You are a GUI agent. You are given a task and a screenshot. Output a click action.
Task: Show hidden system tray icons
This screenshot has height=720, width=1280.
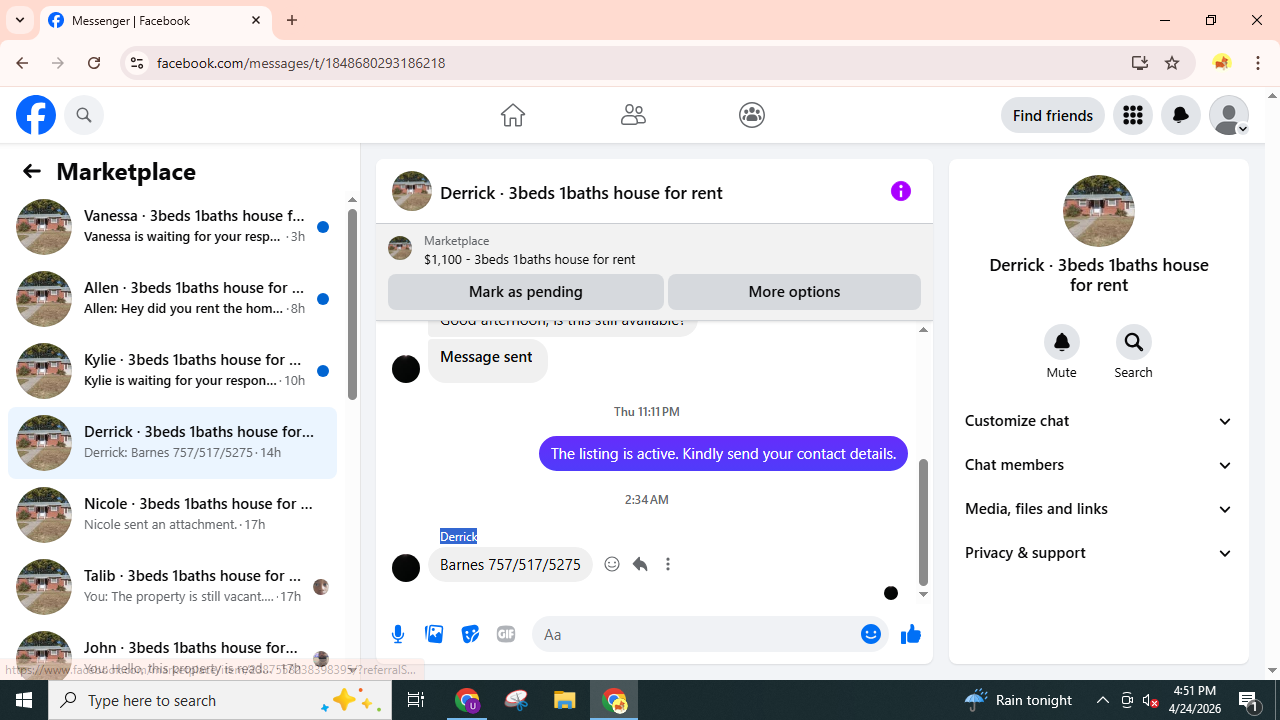[1102, 700]
